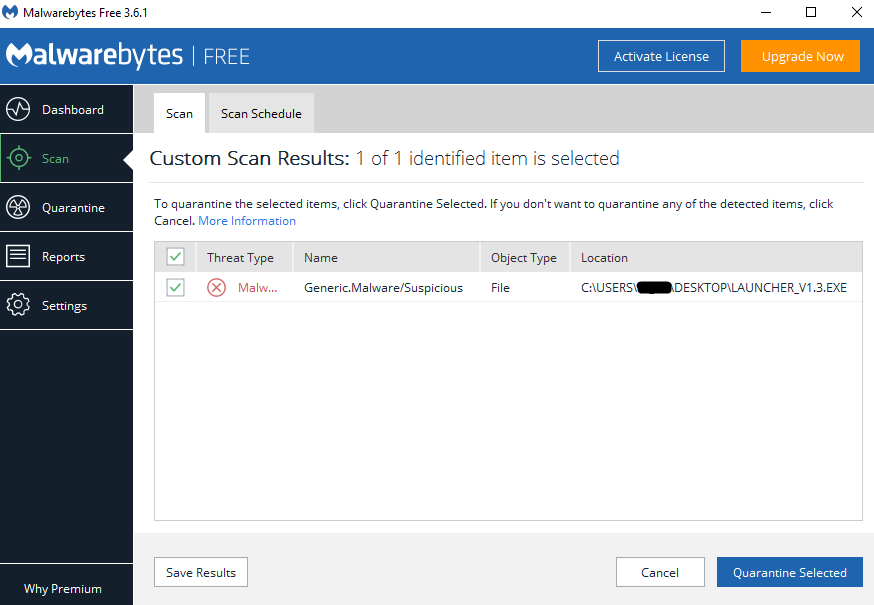Click the Dashboard pulse icon in sidebar
Screen dimensions: 874x605
click(18, 109)
